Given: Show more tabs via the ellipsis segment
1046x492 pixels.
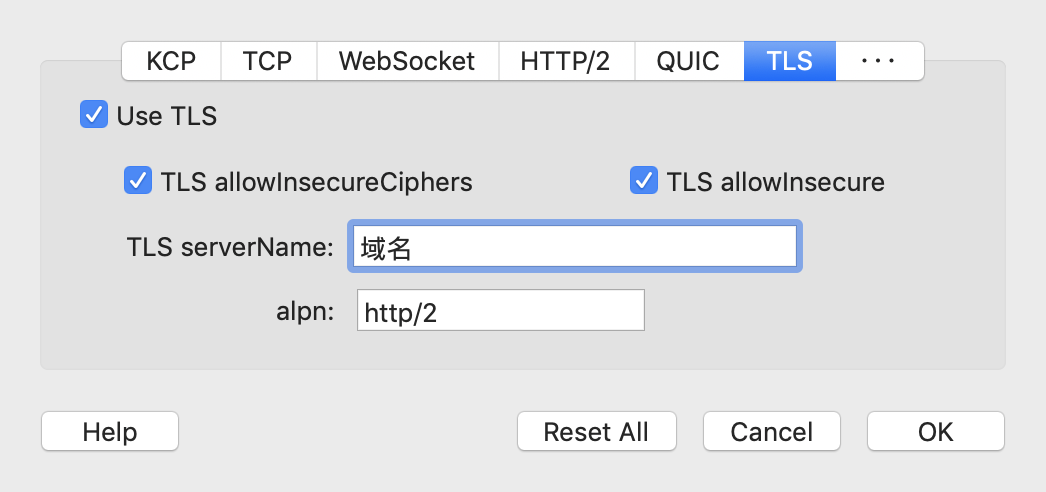Looking at the screenshot, I should pos(879,61).
